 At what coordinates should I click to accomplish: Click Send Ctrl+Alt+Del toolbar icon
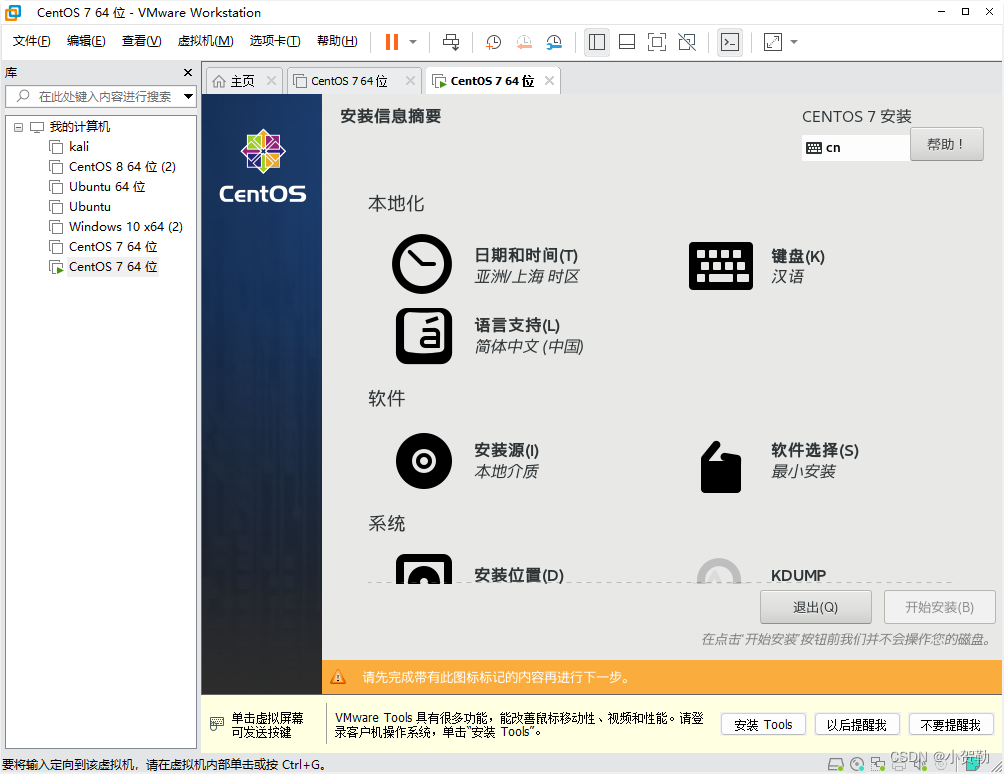click(x=451, y=42)
